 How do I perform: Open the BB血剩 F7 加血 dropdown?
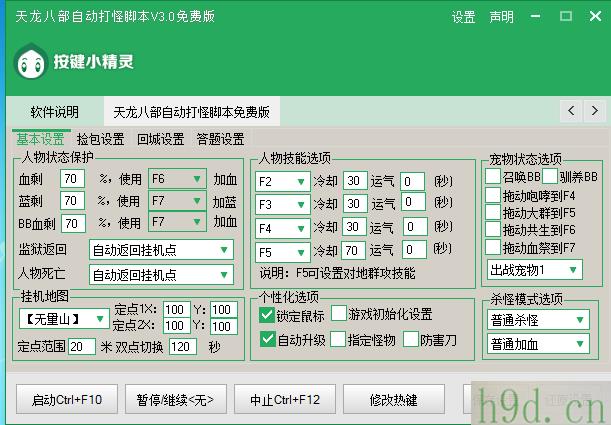(177, 222)
